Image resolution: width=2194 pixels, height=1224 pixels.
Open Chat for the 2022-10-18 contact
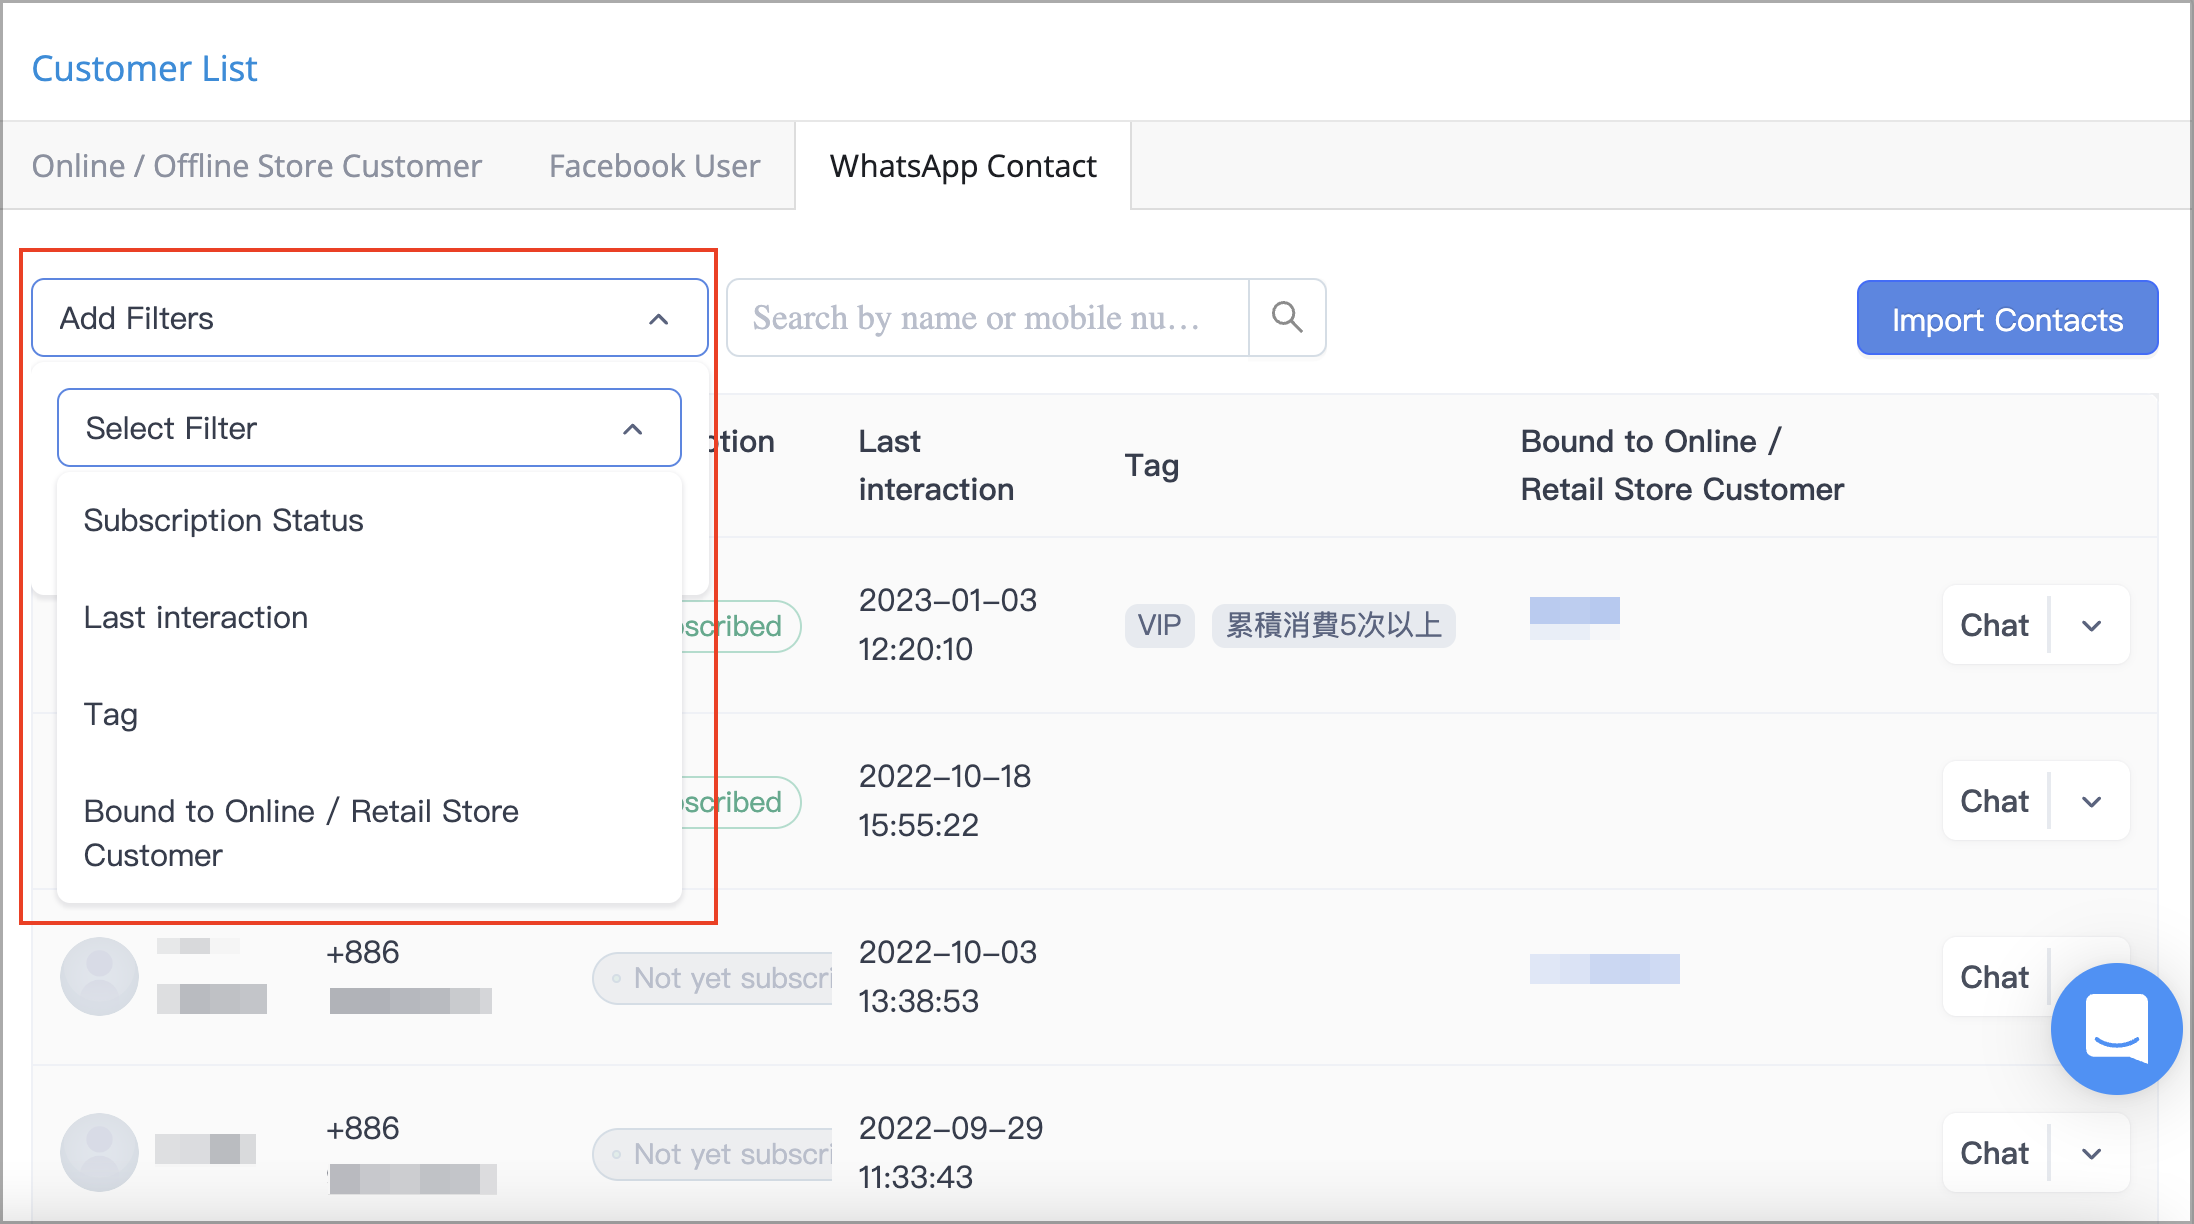click(1994, 802)
